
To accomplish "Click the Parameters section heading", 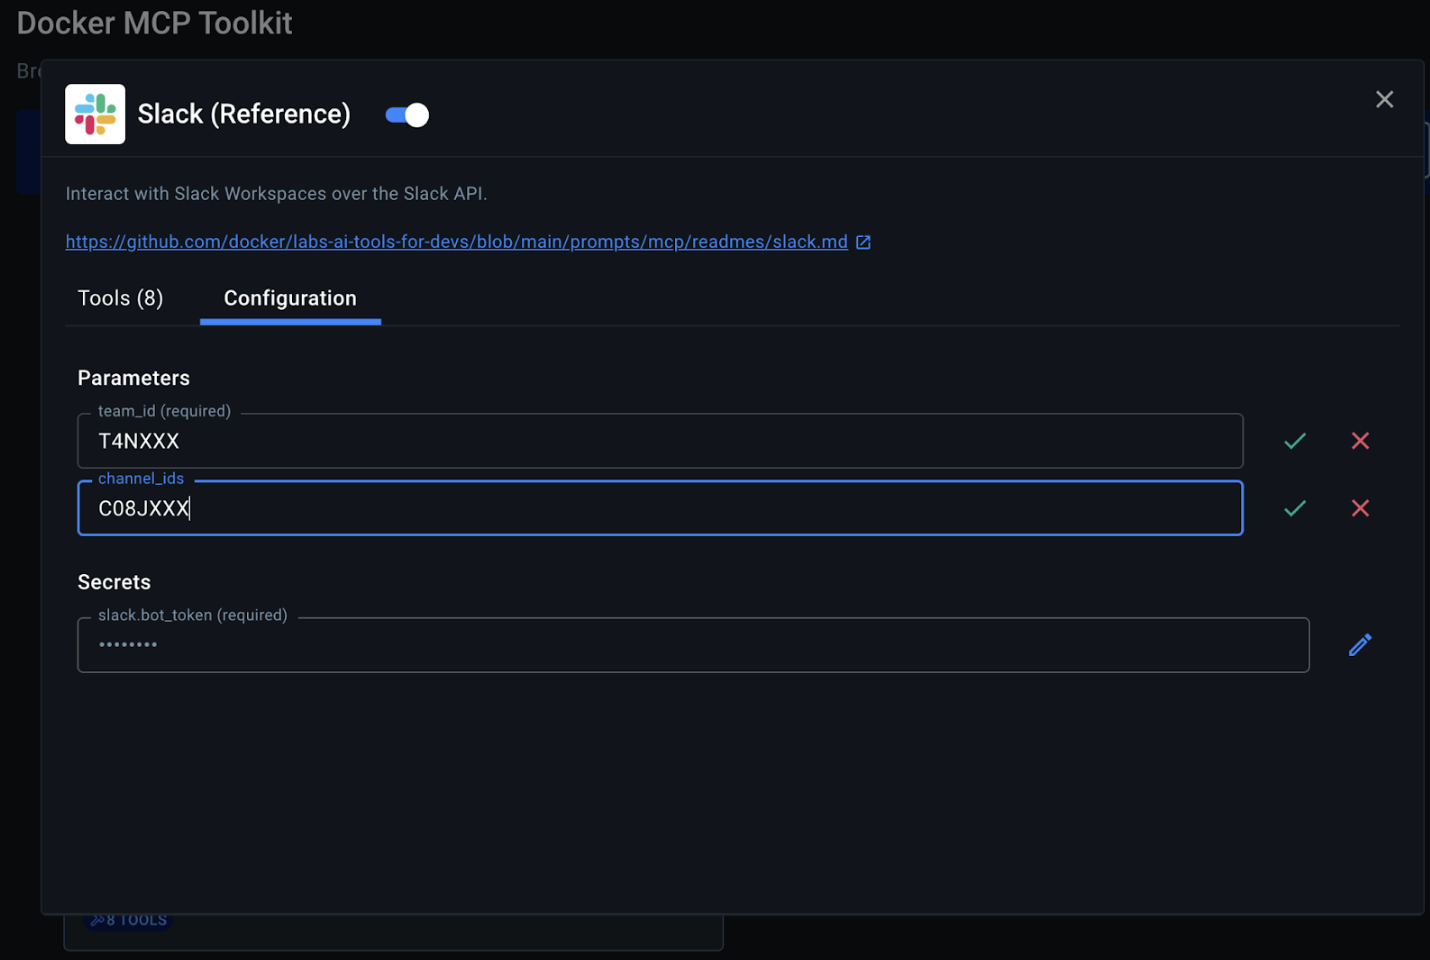I will coord(134,378).
